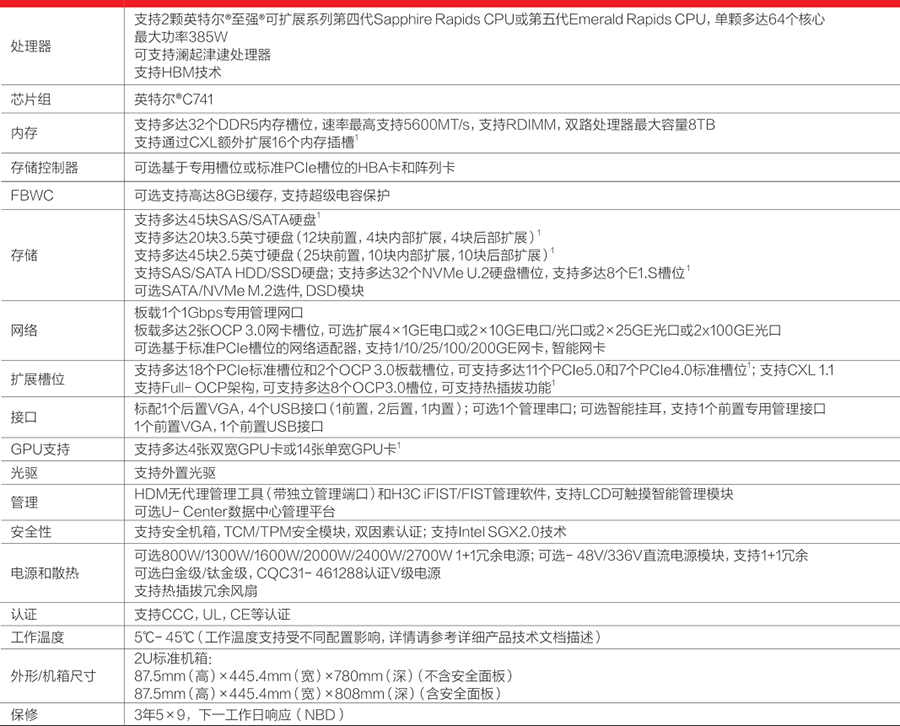Click the 支持CCC, UL, CE等认证 value
The width and height of the screenshot is (900, 726).
point(212,615)
